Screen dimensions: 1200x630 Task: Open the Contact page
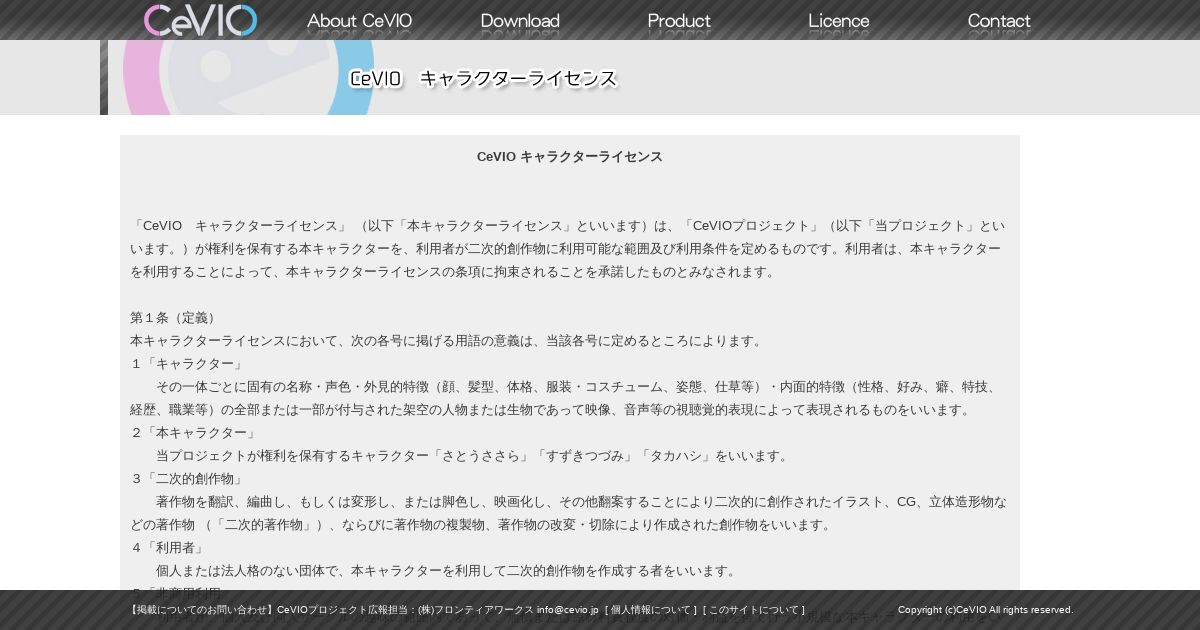pos(999,21)
